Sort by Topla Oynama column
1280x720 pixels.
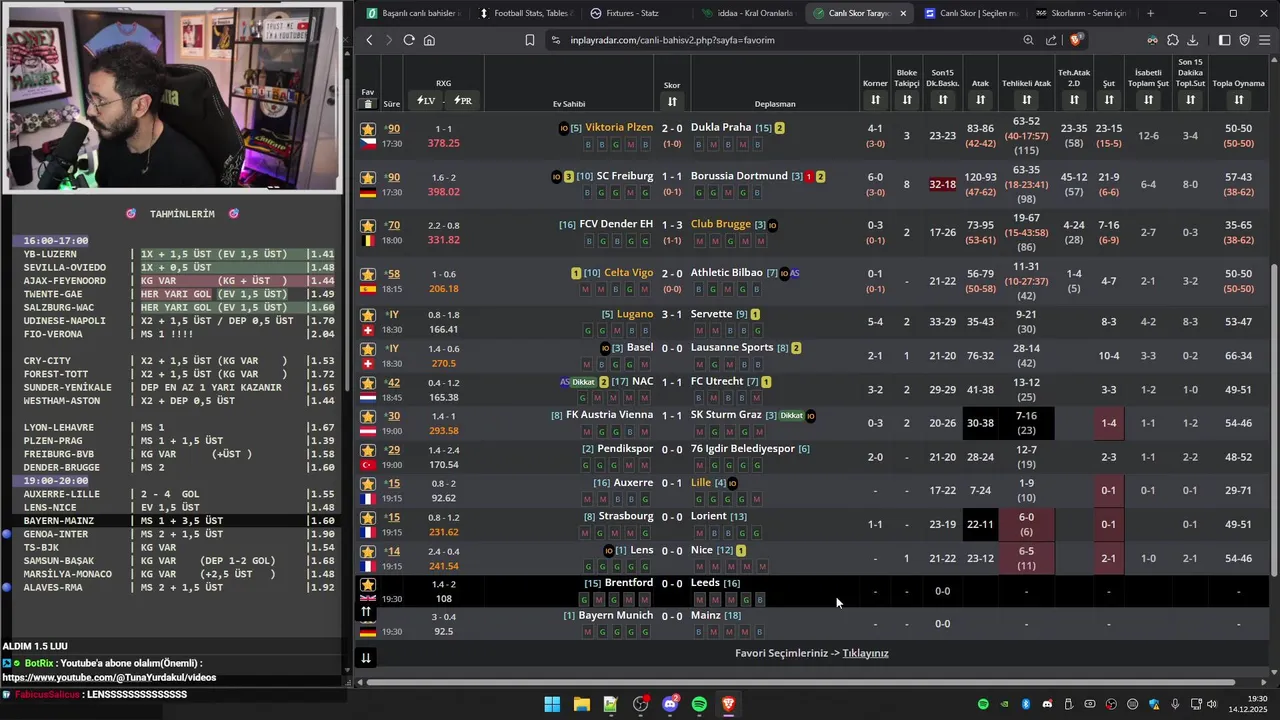click(1239, 100)
